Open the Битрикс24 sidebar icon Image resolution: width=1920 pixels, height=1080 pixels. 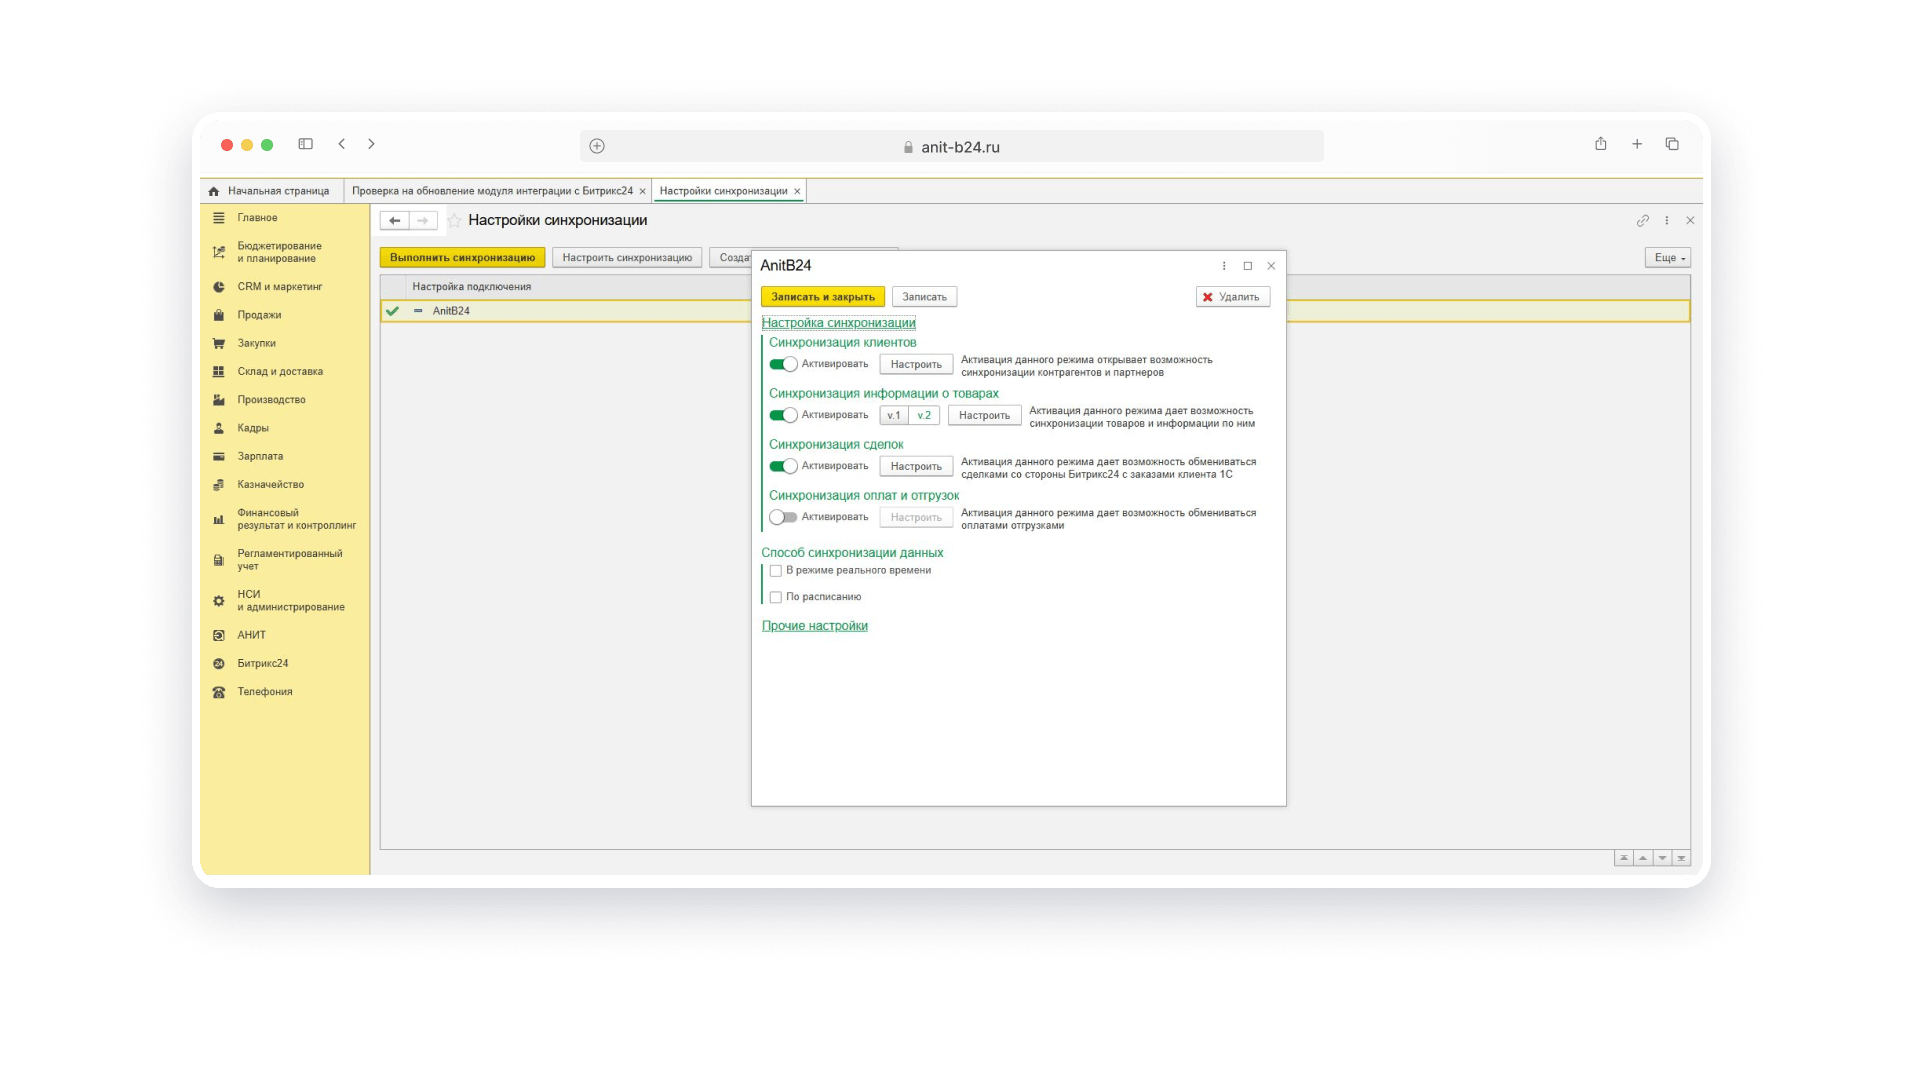[219, 664]
